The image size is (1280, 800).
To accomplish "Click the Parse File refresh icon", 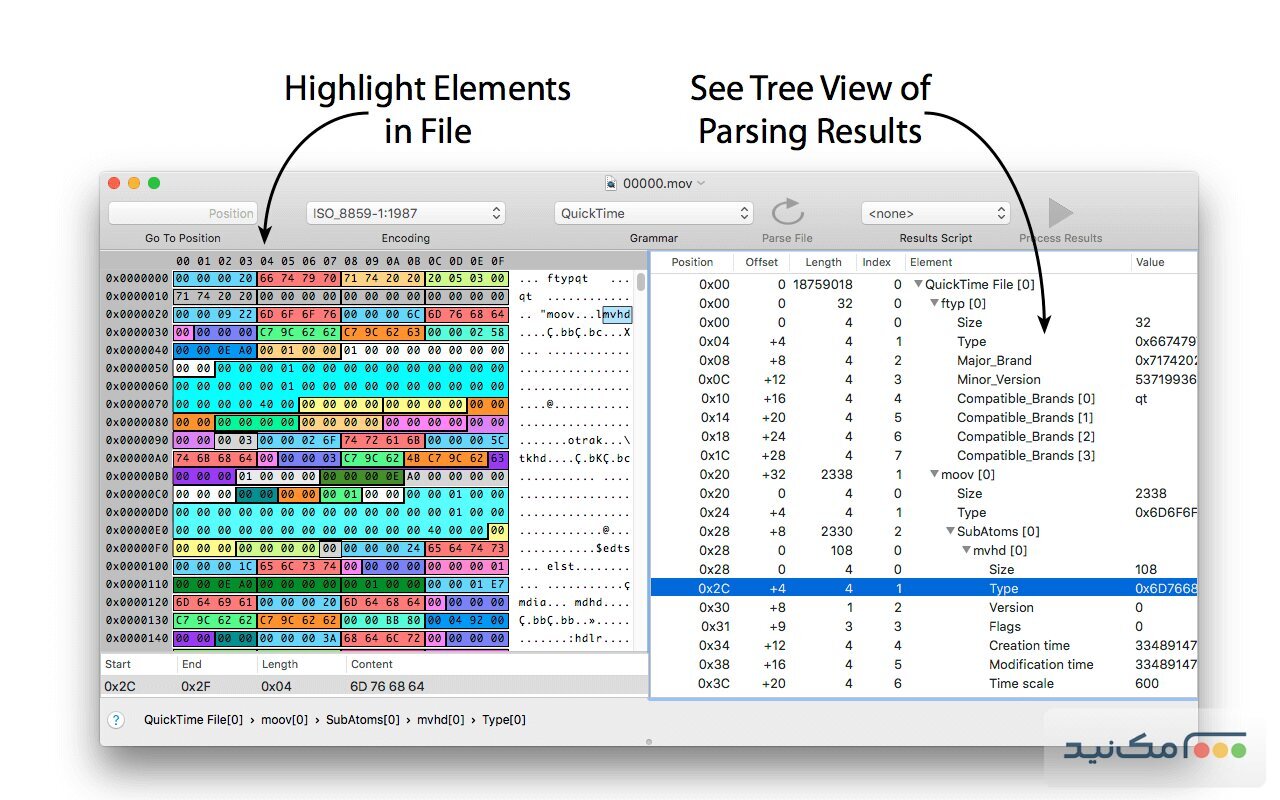I will [787, 211].
